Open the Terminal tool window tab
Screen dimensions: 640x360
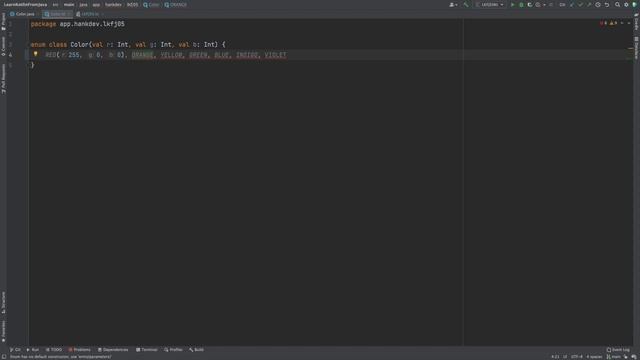pyautogui.click(x=147, y=350)
